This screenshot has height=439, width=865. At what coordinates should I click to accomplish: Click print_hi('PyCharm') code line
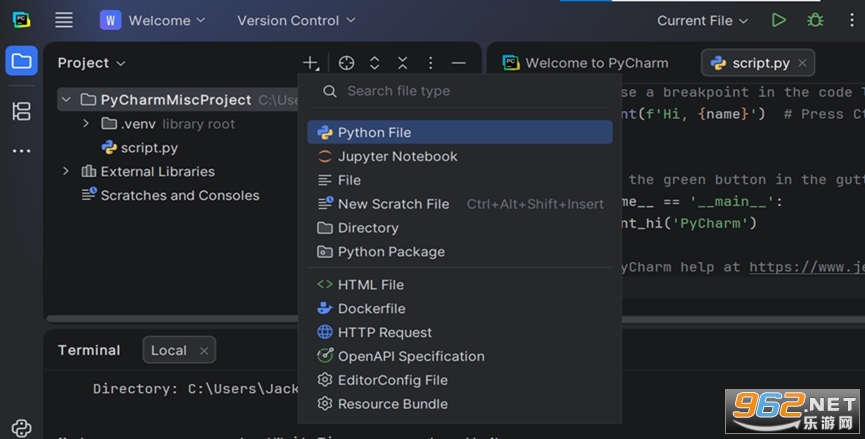[689, 223]
